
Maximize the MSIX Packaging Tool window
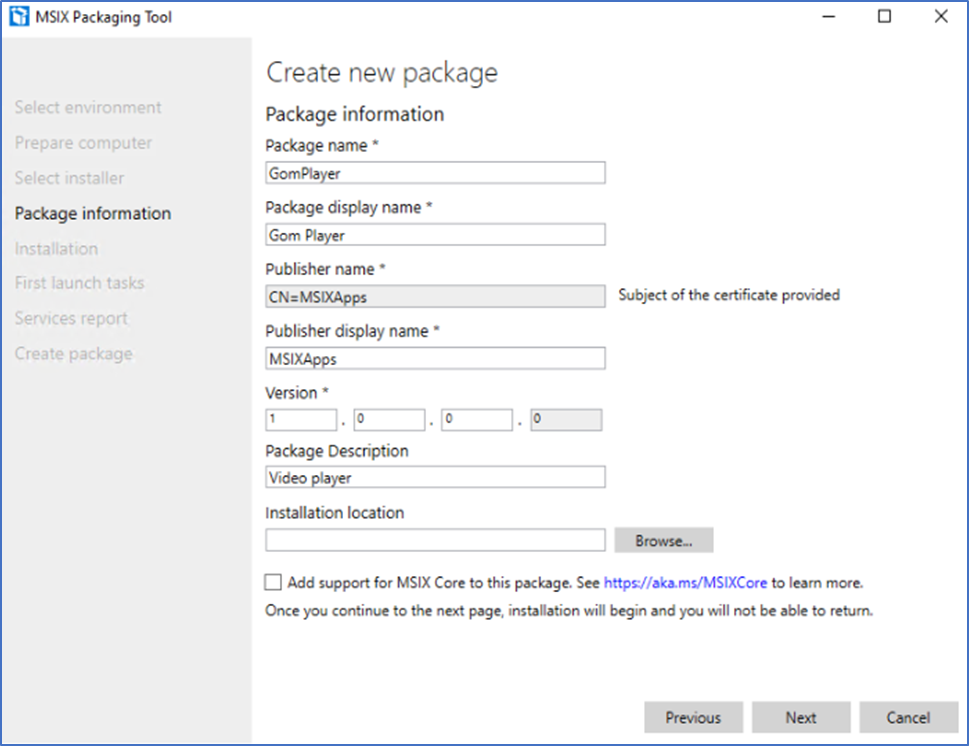coord(884,17)
